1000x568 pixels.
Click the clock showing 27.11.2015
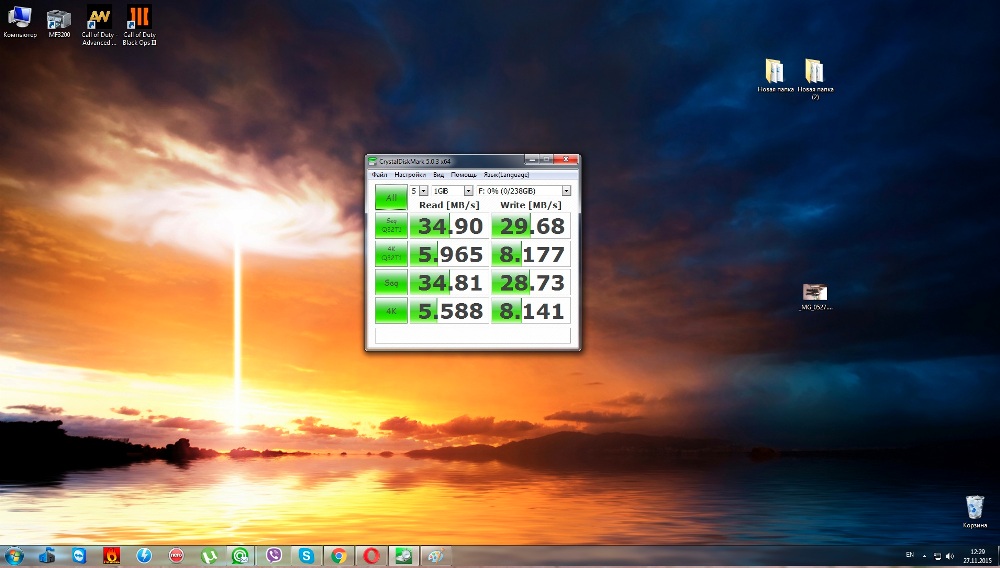click(x=977, y=556)
